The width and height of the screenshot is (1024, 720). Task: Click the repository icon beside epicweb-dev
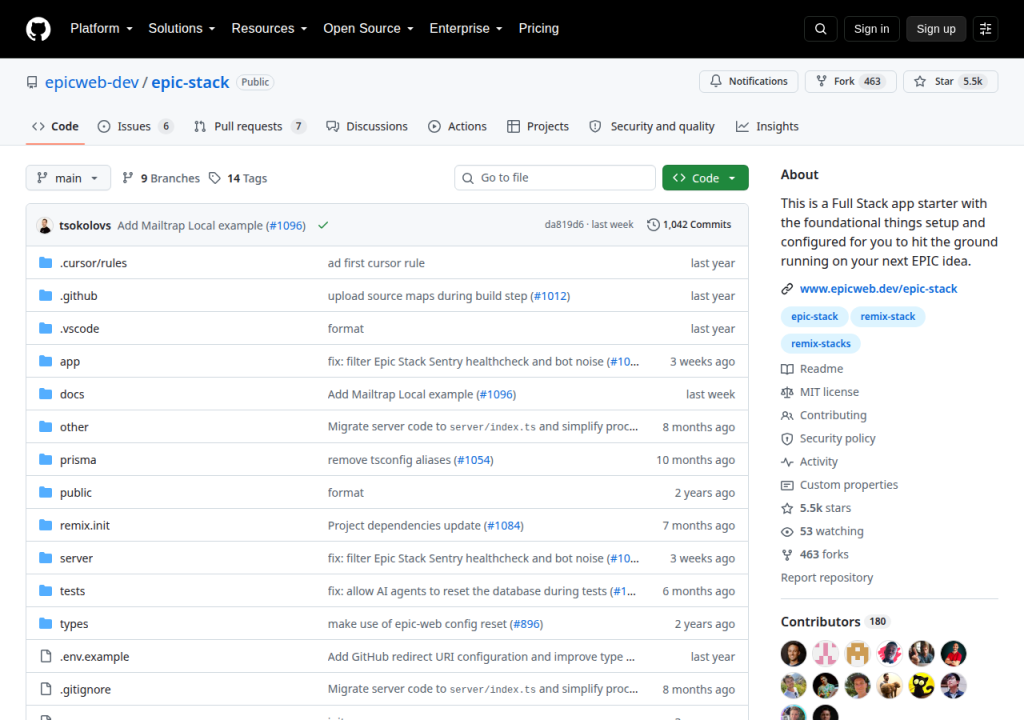click(32, 82)
